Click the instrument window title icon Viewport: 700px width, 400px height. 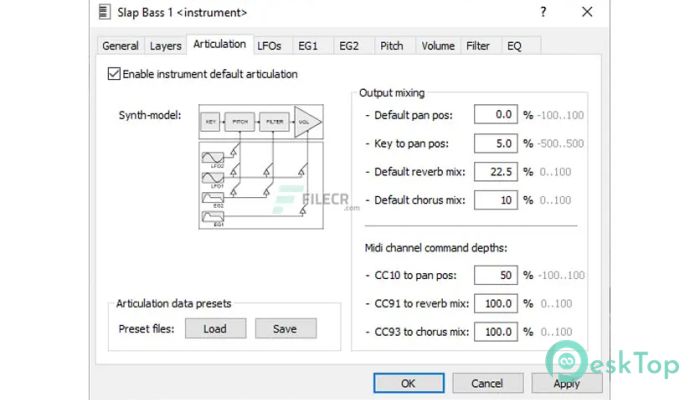pos(104,12)
